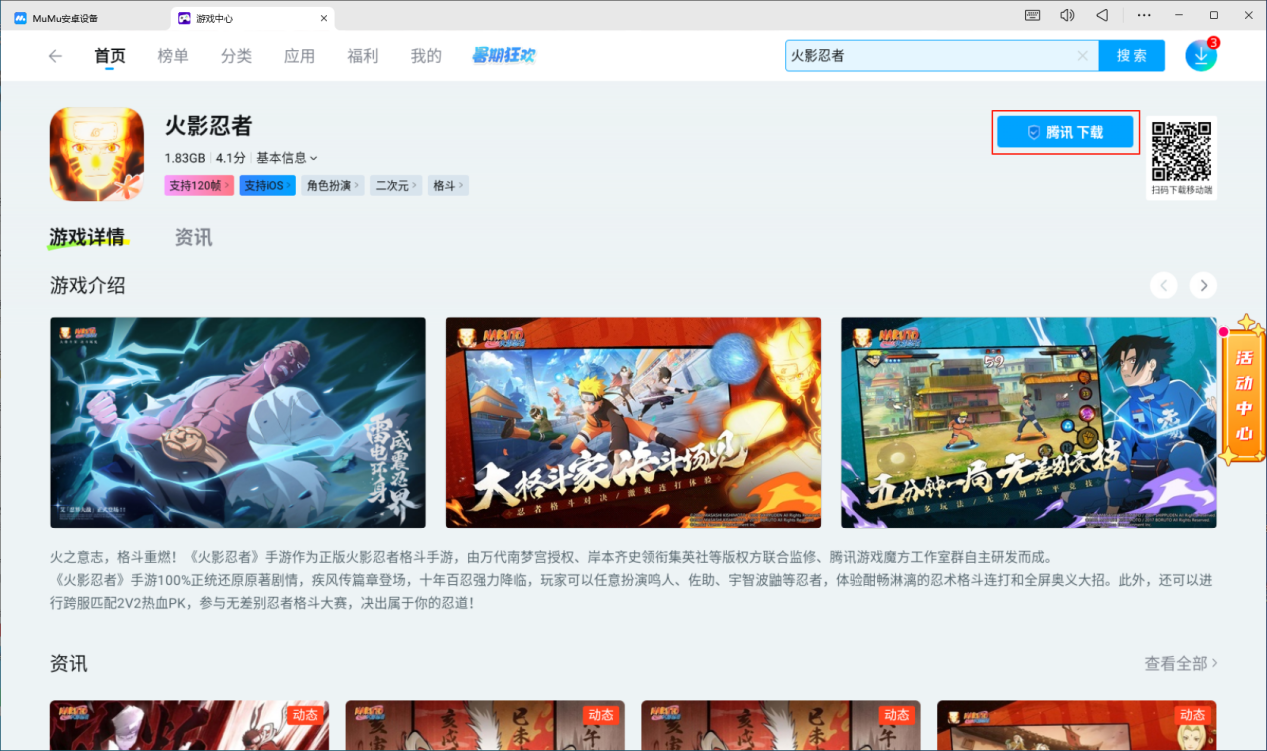The width and height of the screenshot is (1267, 751).
Task: Click the back arrow beside 首页
Action: 55,56
